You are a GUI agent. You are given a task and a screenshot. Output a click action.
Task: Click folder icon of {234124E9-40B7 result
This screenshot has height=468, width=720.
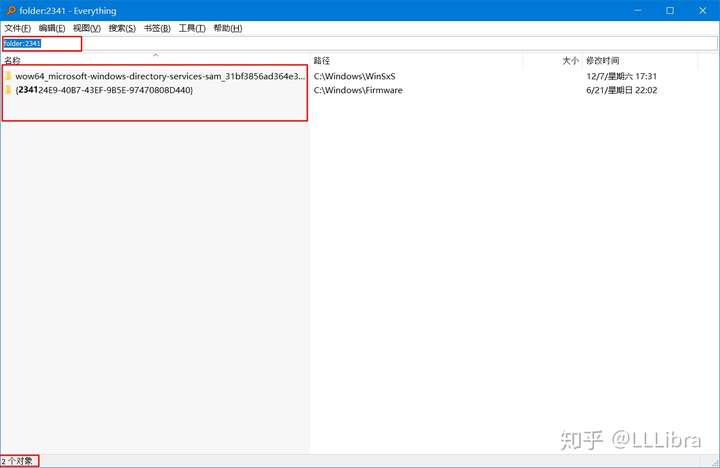coord(8,90)
